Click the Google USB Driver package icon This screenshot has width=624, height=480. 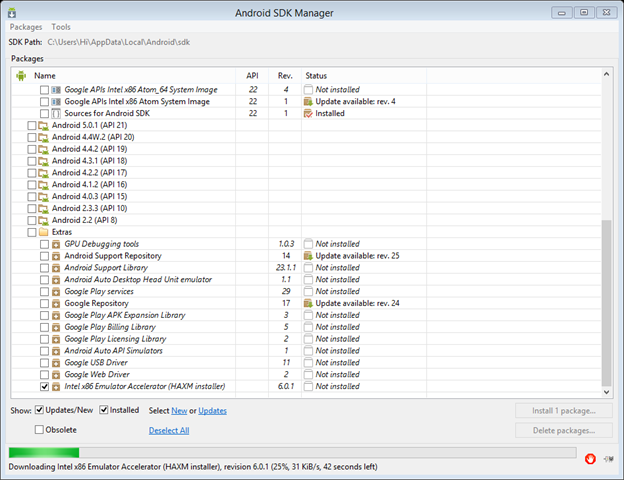[x=56, y=362]
